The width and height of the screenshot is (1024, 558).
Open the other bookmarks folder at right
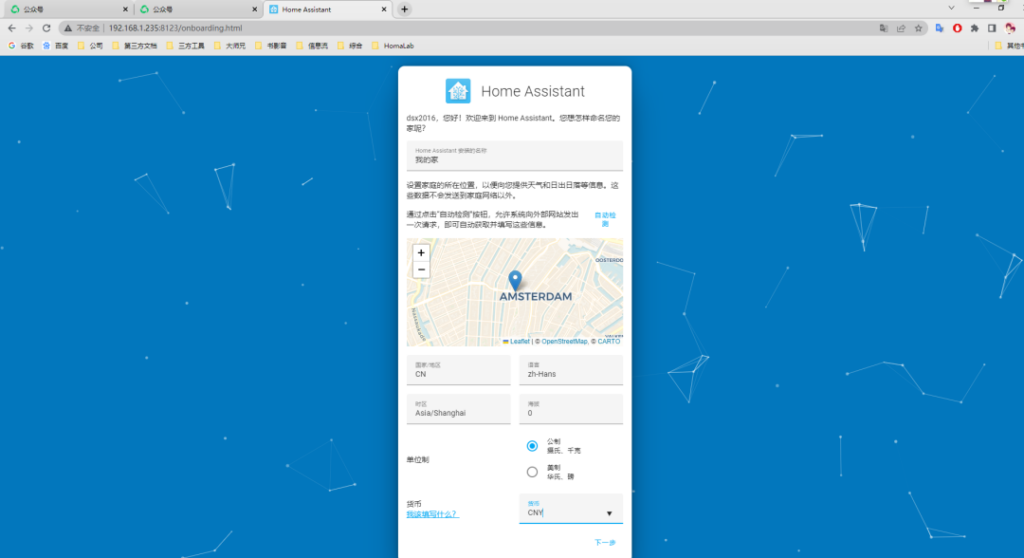coord(1009,46)
